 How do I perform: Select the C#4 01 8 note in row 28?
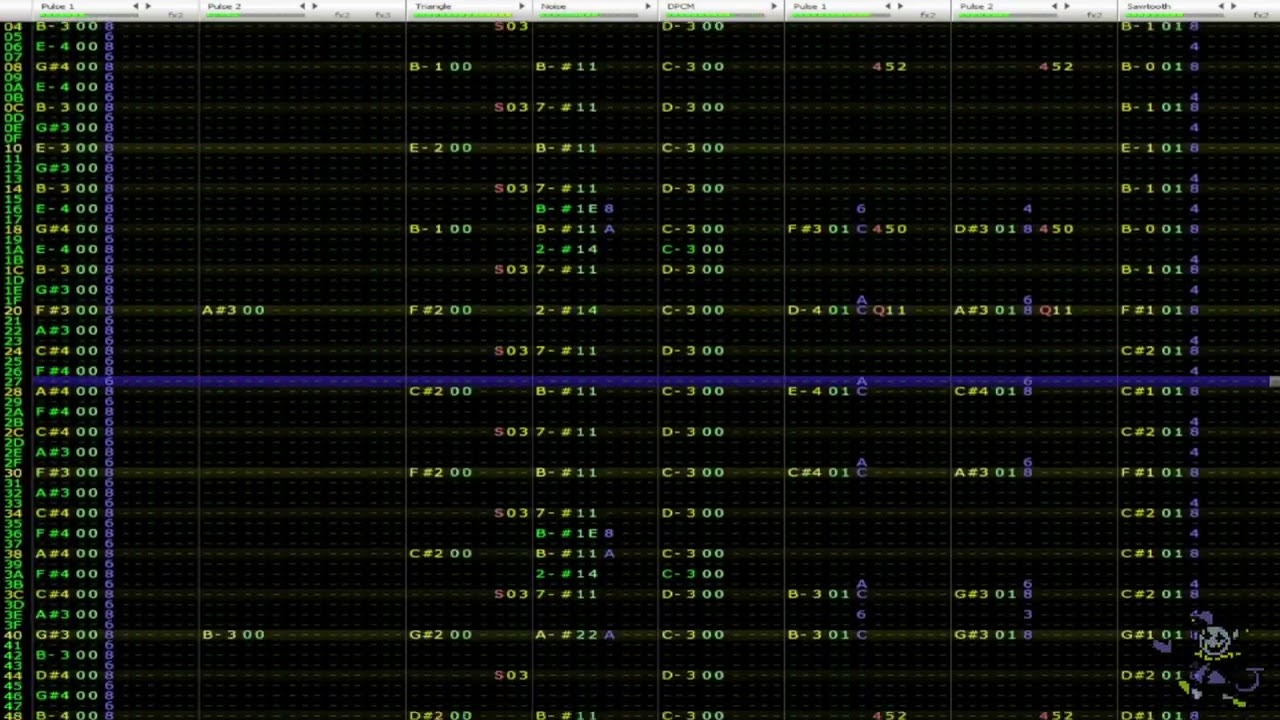[x=994, y=391]
